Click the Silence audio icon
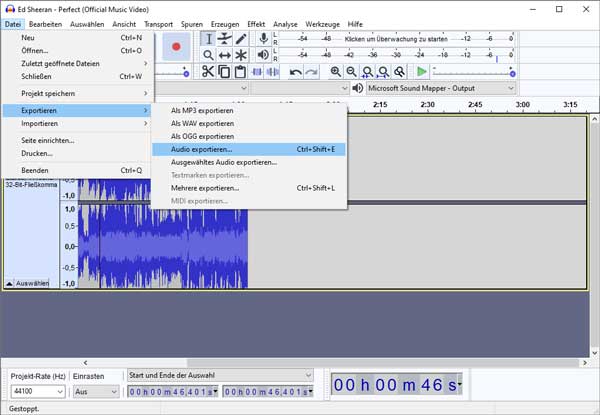Viewport: 600px width, 415px height. pos(272,72)
